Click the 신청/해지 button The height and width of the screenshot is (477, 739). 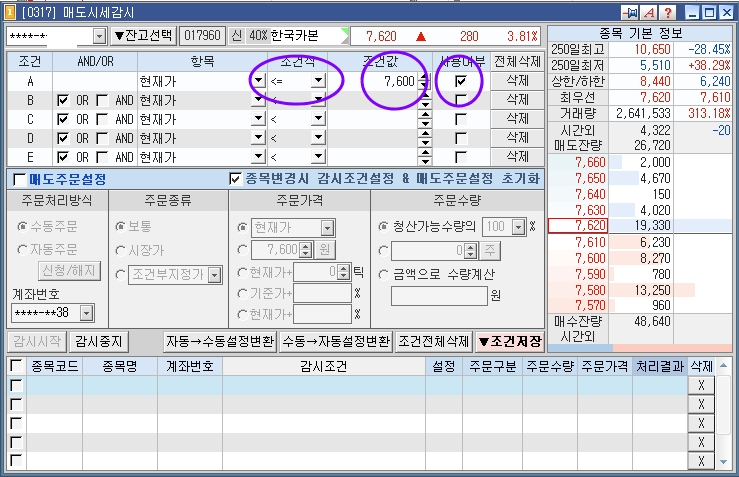[69, 271]
